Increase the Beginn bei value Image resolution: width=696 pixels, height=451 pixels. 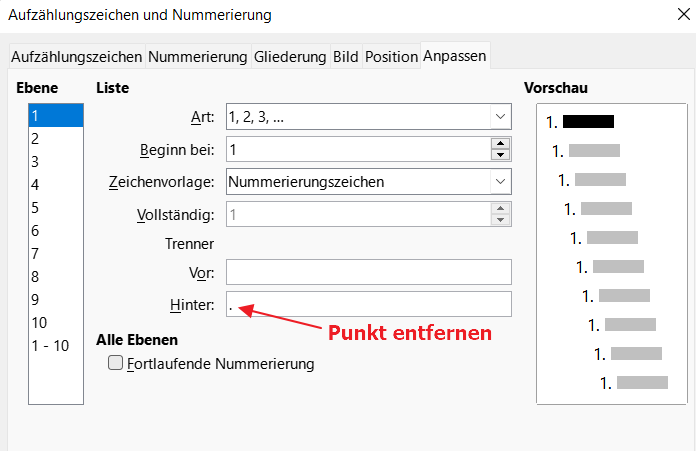pos(501,144)
